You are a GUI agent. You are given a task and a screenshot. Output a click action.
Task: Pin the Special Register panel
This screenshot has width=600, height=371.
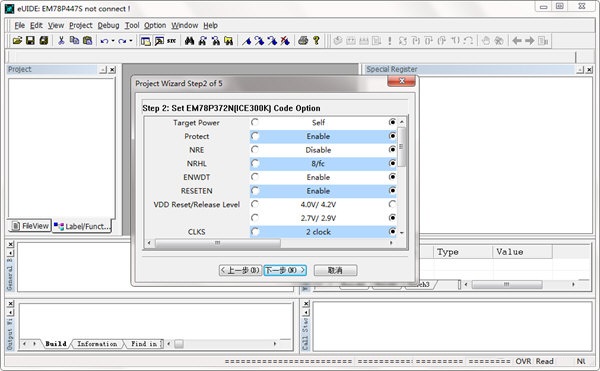pos(580,70)
